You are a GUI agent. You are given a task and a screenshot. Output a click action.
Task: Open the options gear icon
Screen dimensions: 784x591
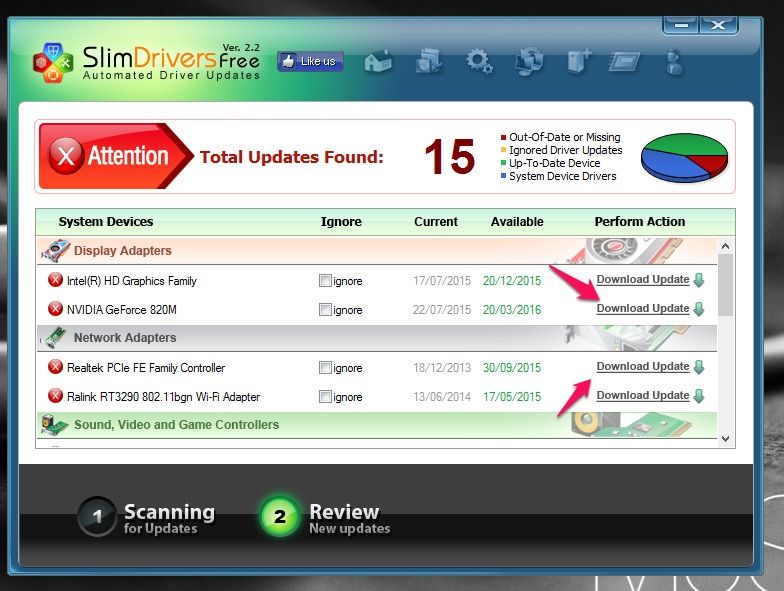(479, 62)
